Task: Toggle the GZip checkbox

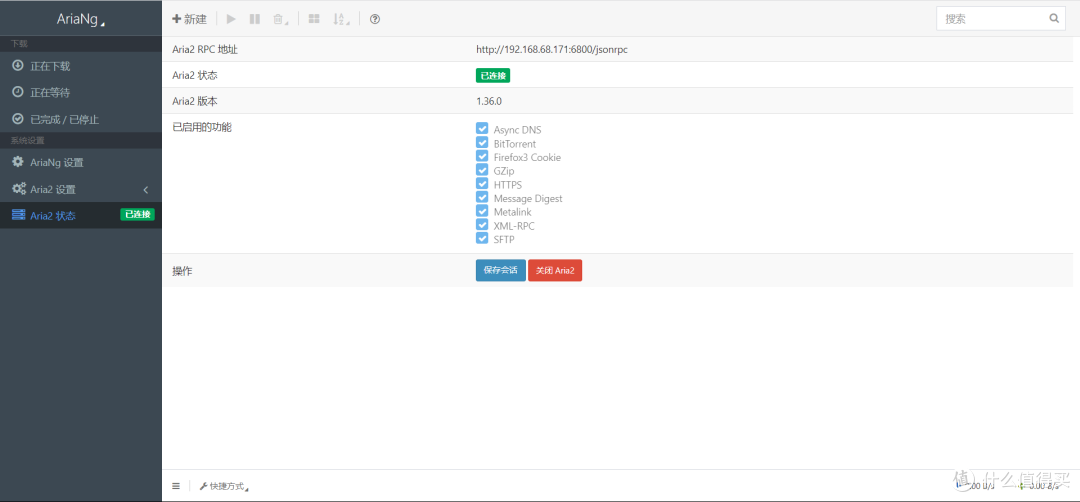Action: click(482, 170)
